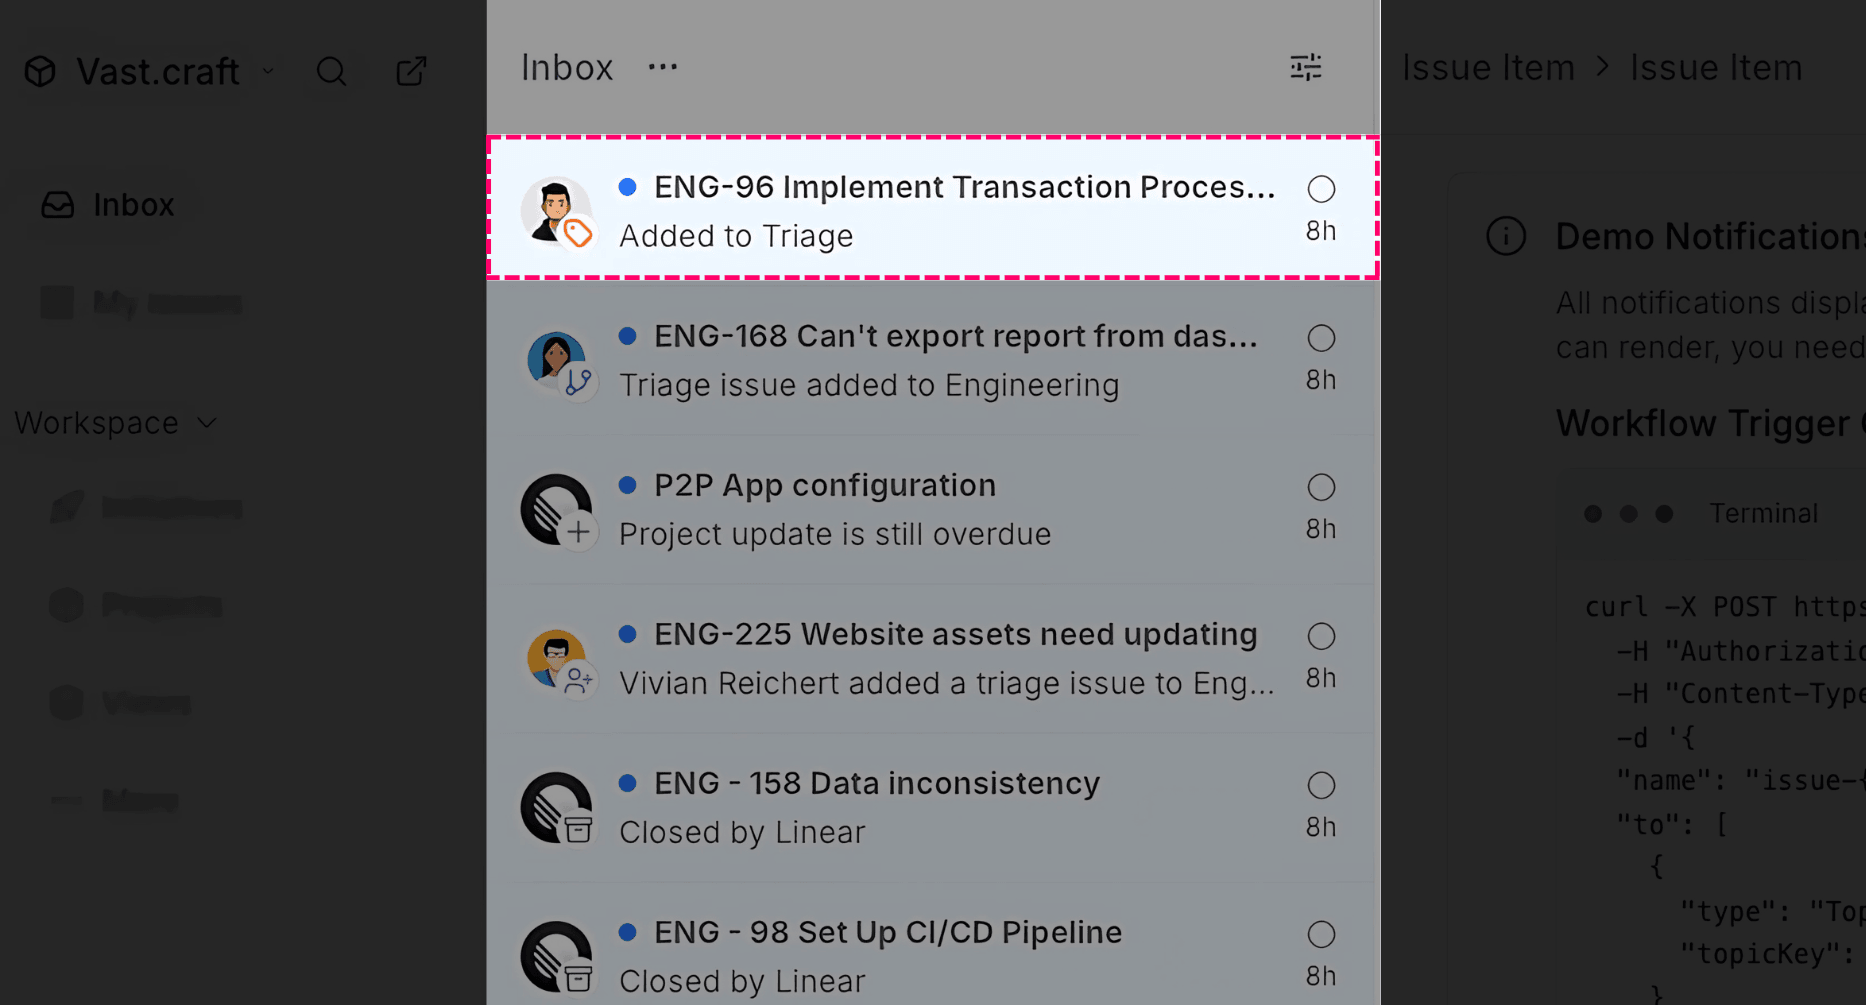1866x1005 pixels.
Task: Open the Vast.craft workspace switcher dropdown
Action: click(267, 71)
